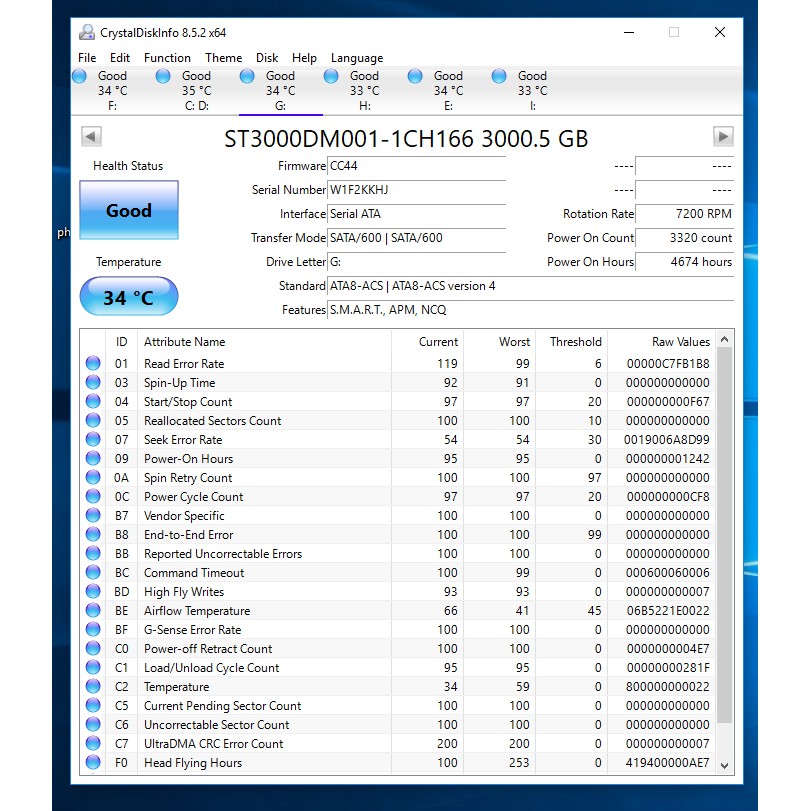Click status orb for Airflow Temperature

tap(93, 611)
